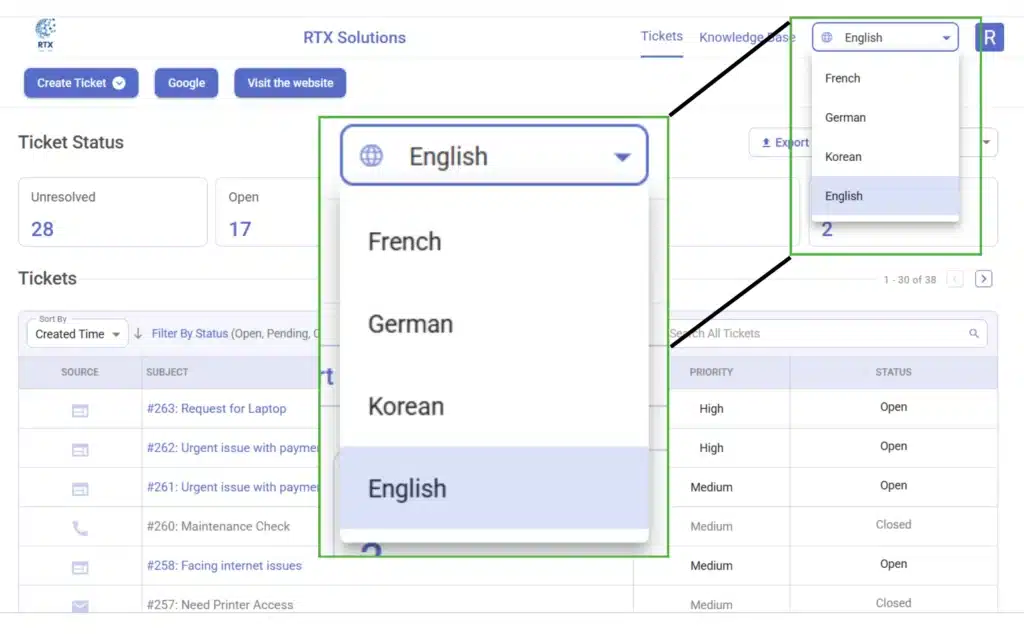Expand the Sort By Created Time dropdown

(x=77, y=334)
